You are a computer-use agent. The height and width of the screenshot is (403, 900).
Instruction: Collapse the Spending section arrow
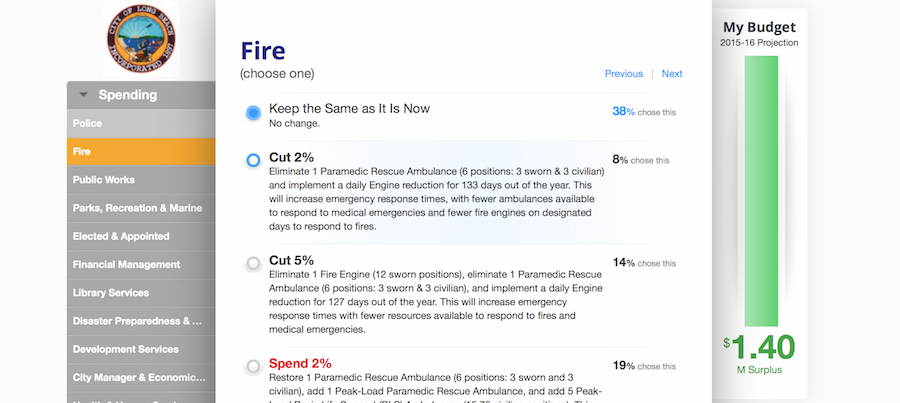84,95
